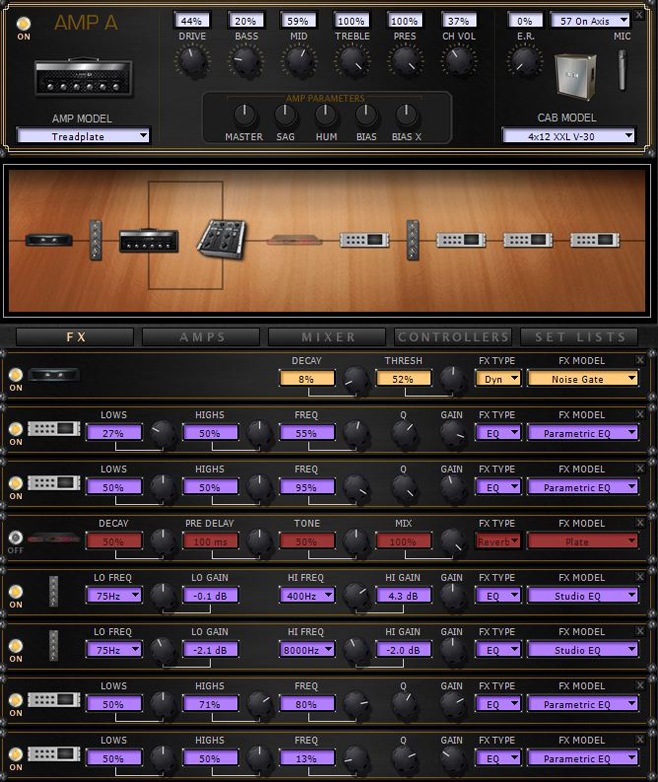Select the first Parametric EQ rack after reverb
The image size is (658, 782).
365,240
